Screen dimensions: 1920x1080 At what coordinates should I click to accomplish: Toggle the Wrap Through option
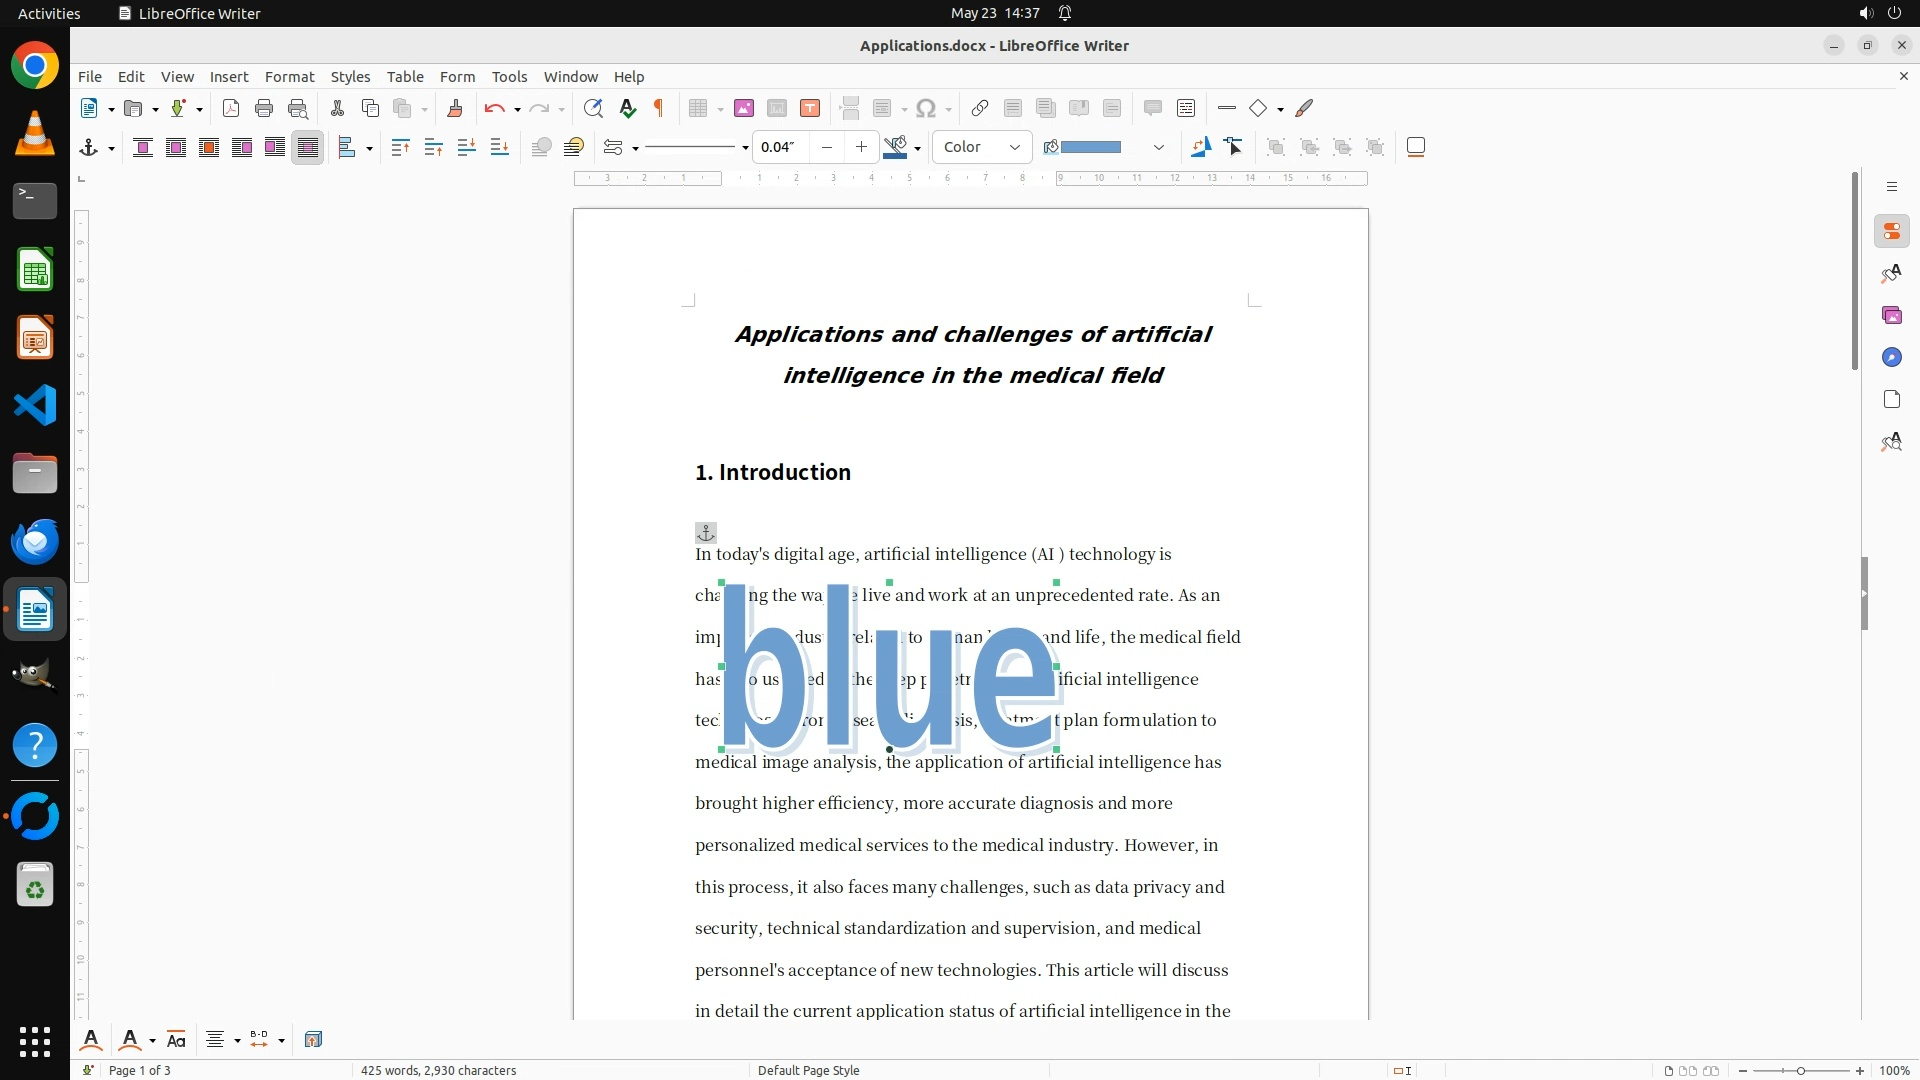(308, 147)
